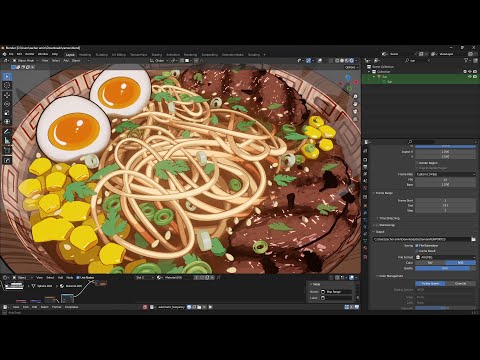480x360 pixels.
Task: Adjust the Quality slider
Action: coord(445,268)
